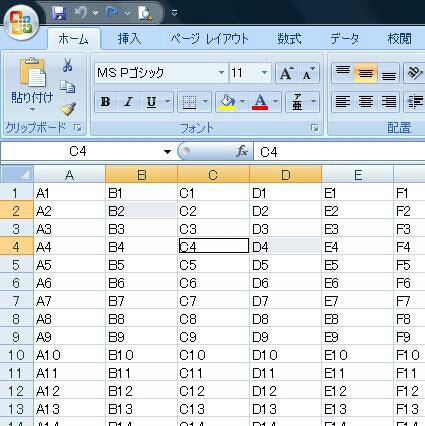The height and width of the screenshot is (426, 425).
Task: Select row 7 header
Action: (x=16, y=301)
